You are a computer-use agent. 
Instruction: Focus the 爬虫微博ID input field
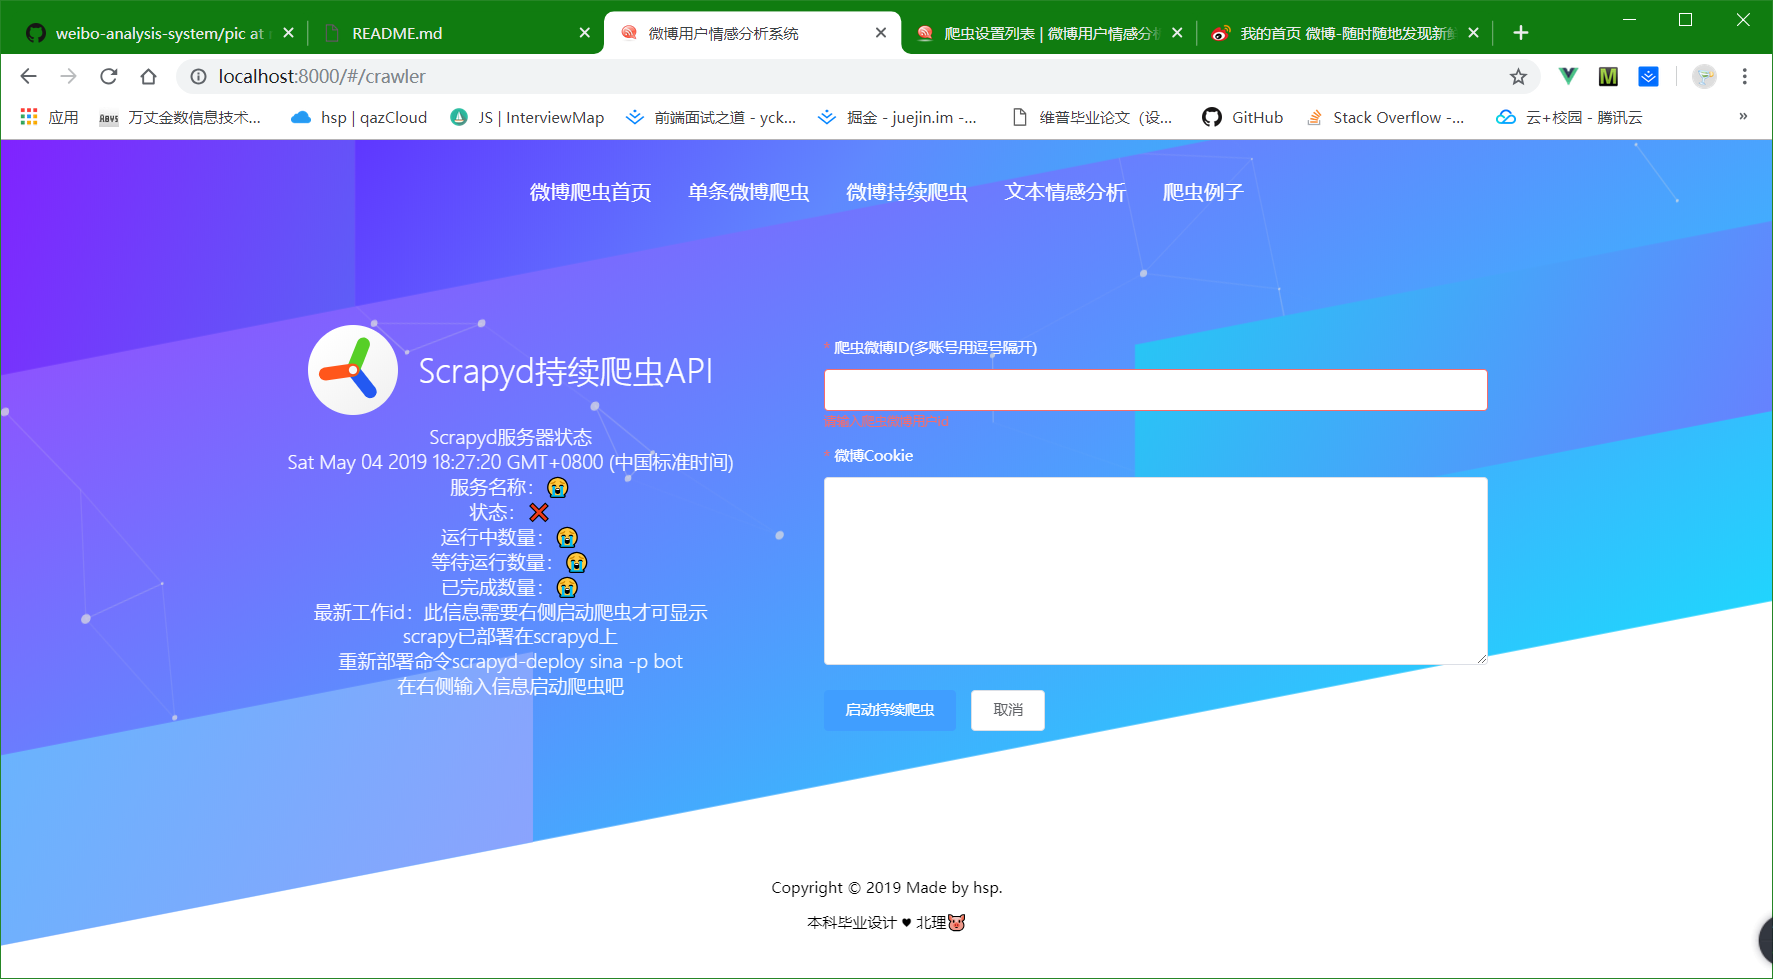tap(1155, 390)
